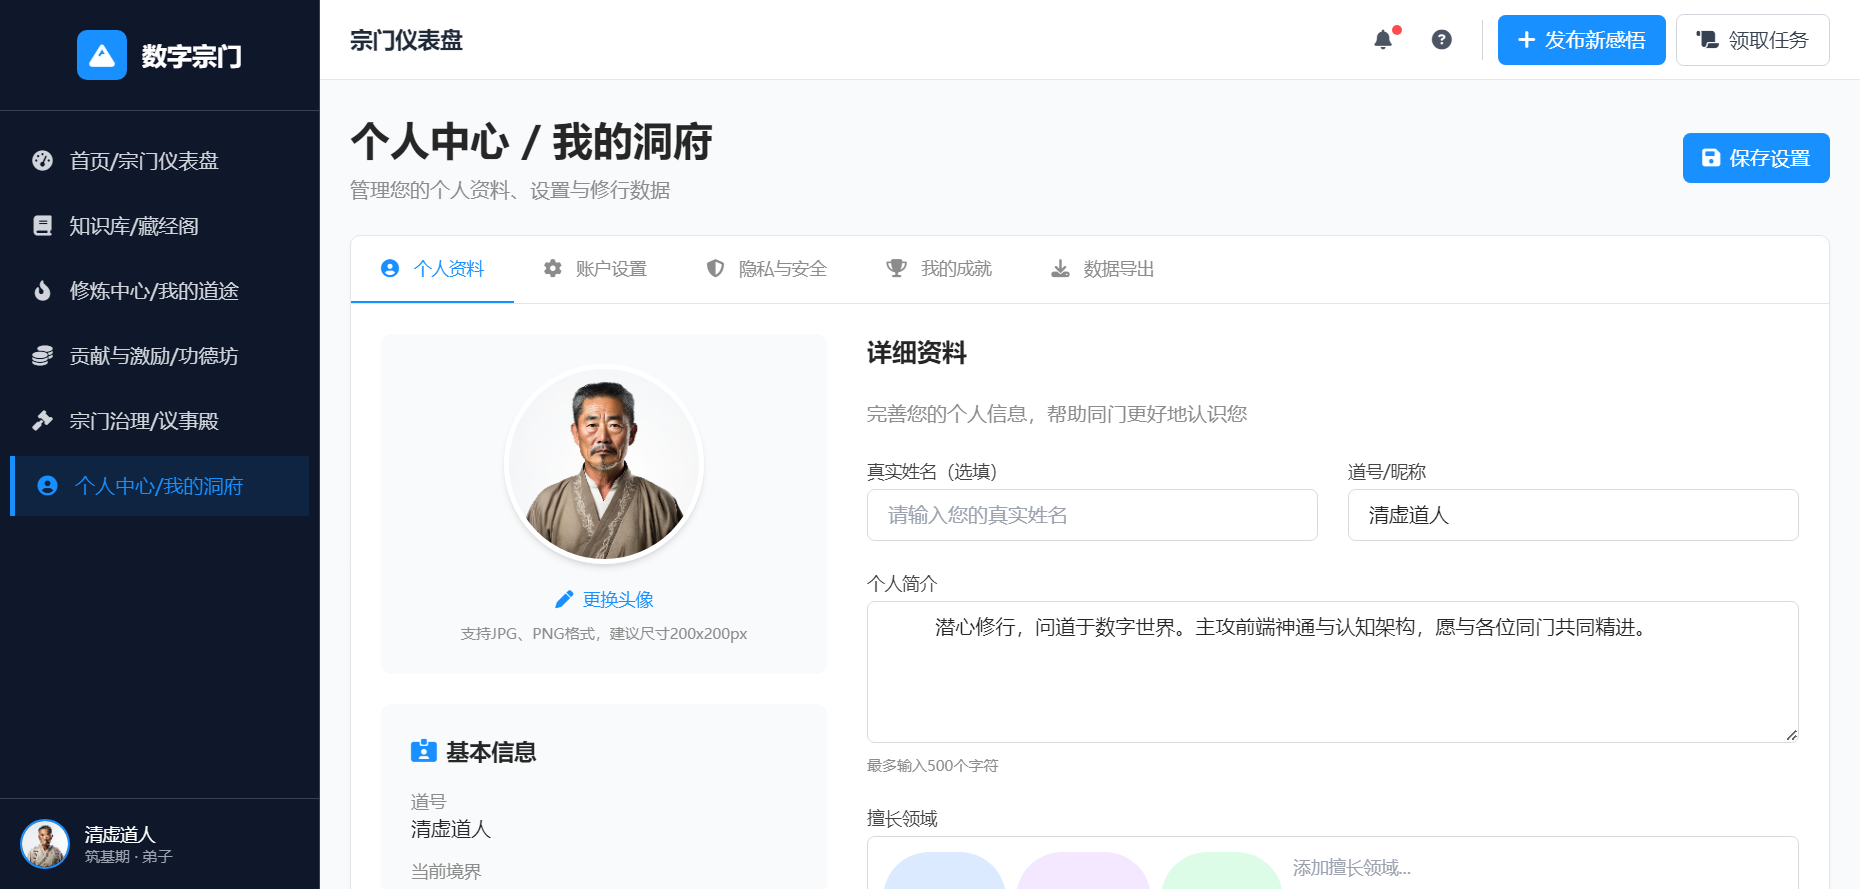1860x889 pixels.
Task: Click the ID card icon beside 基本信息
Action: (x=424, y=751)
